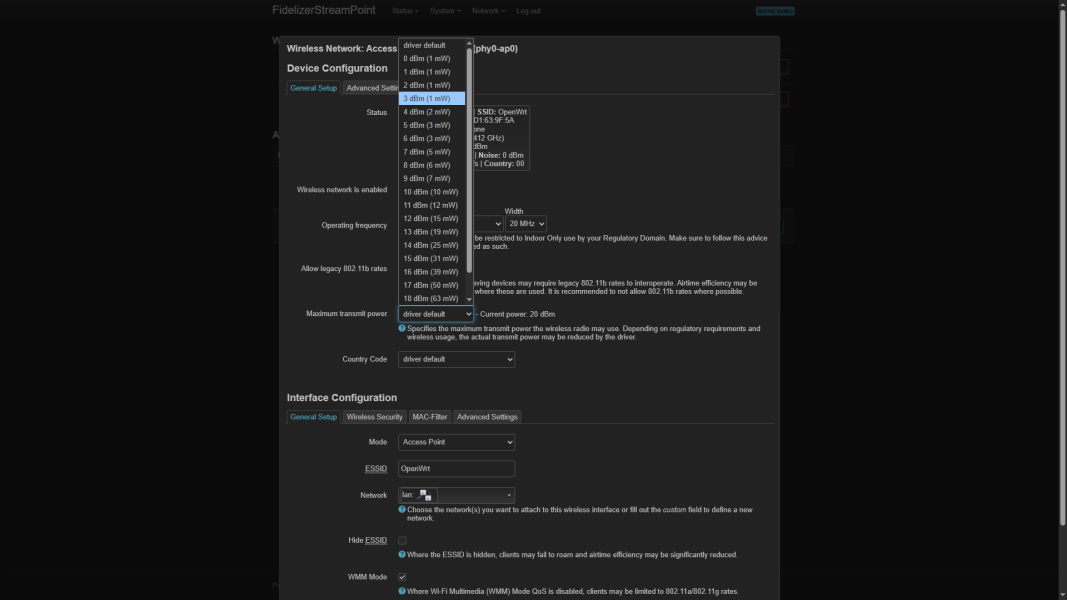Click help icon under WMM Mode

pyautogui.click(x=402, y=591)
